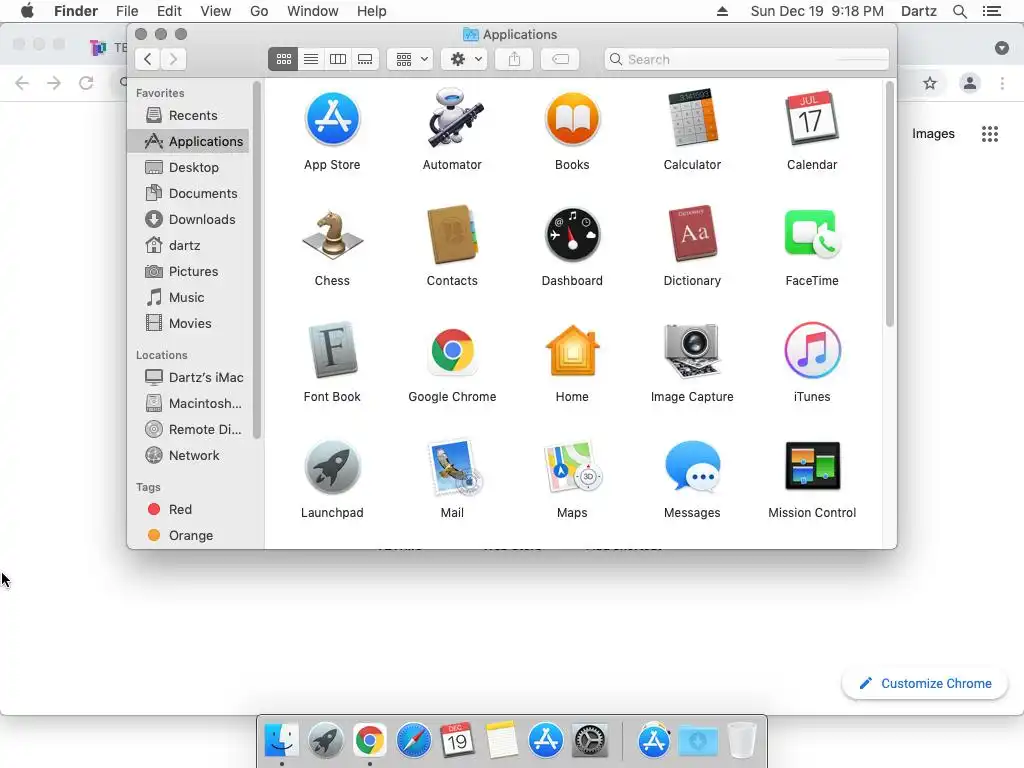Viewport: 1024px width, 768px height.
Task: Open Google apps grid in Chrome
Action: click(990, 134)
